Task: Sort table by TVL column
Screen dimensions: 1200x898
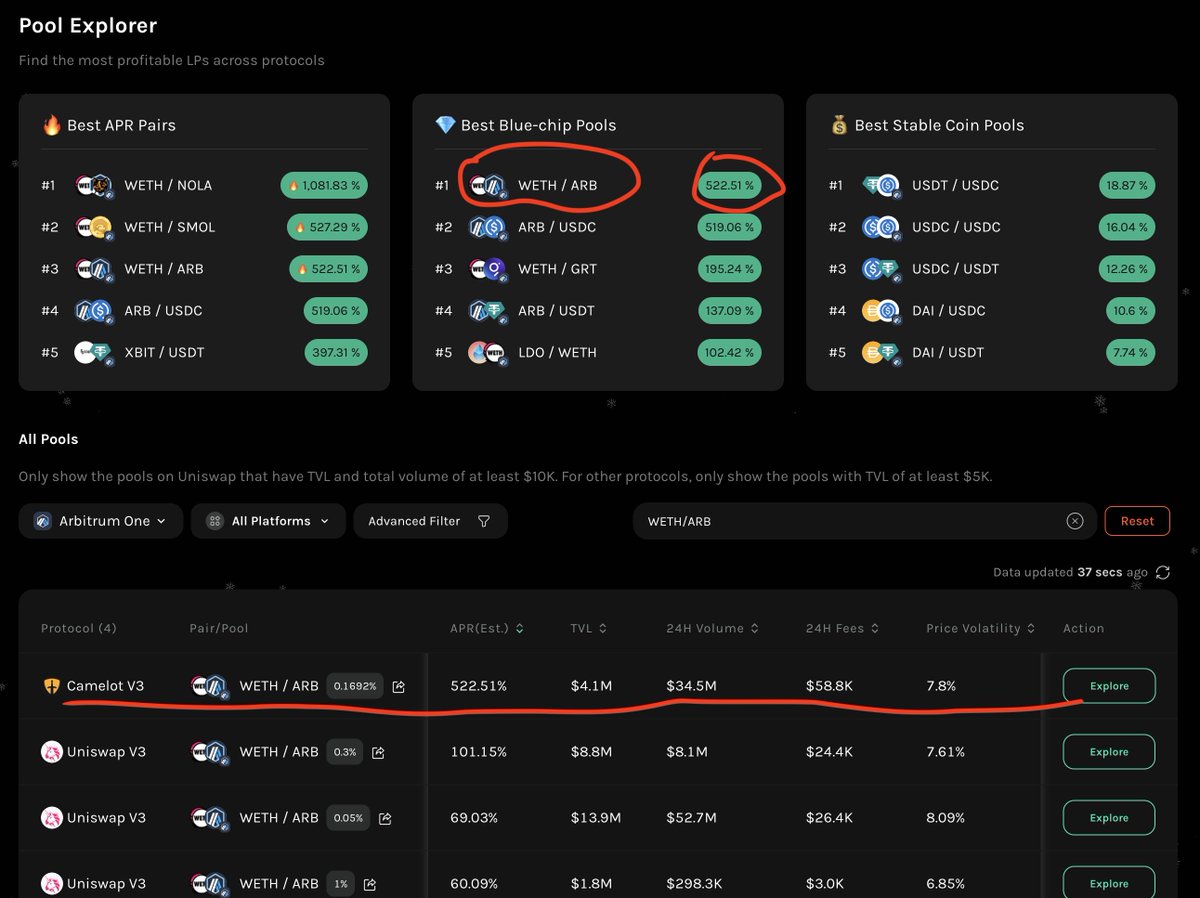Action: [x=588, y=628]
